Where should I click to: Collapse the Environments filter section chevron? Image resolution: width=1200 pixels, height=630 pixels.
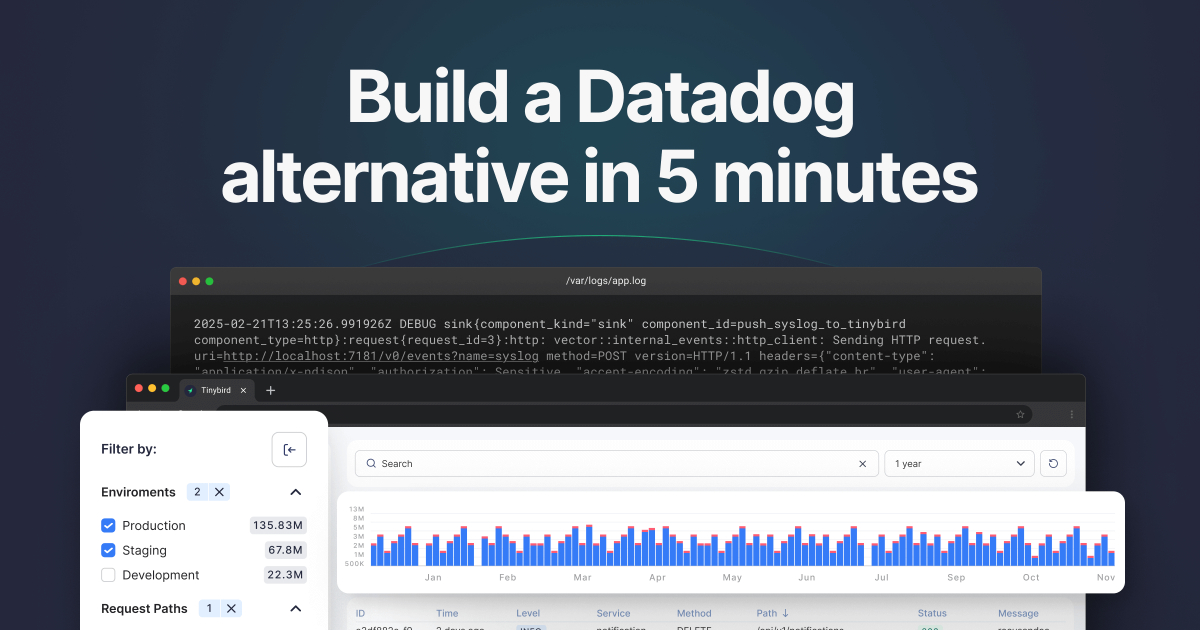295,492
